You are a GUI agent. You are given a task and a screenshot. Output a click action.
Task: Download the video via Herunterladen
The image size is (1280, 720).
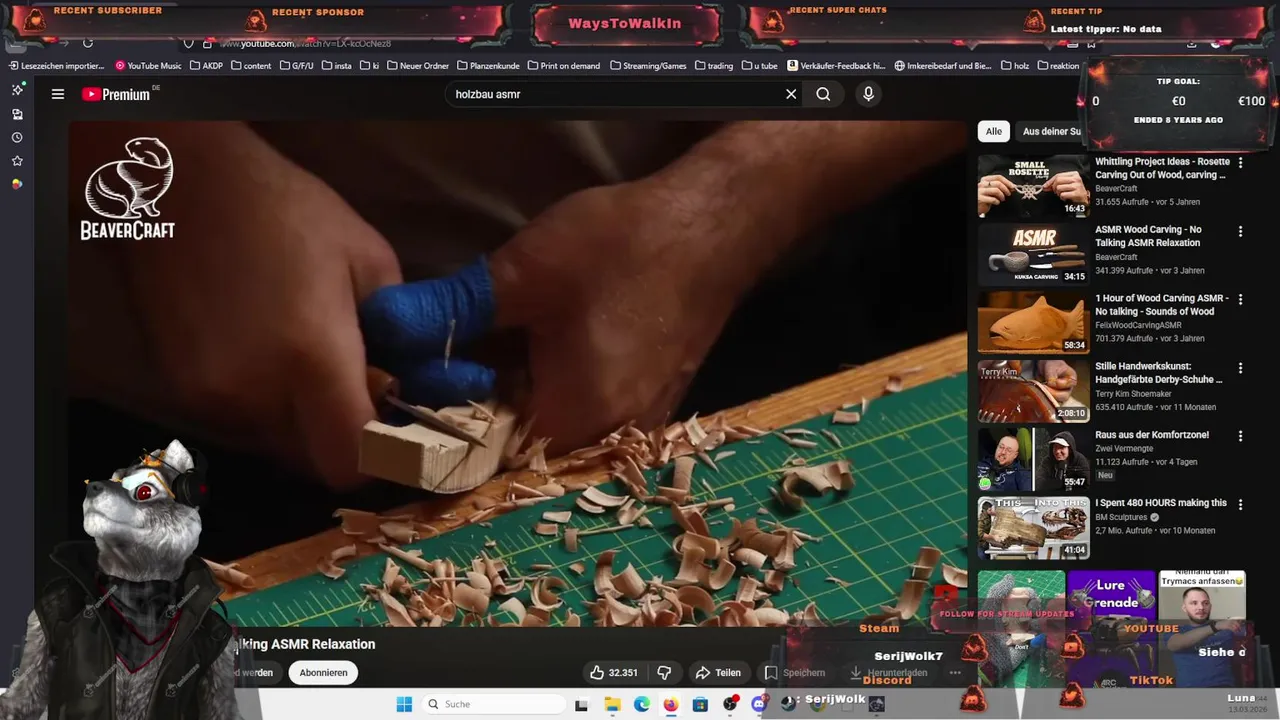click(x=888, y=673)
